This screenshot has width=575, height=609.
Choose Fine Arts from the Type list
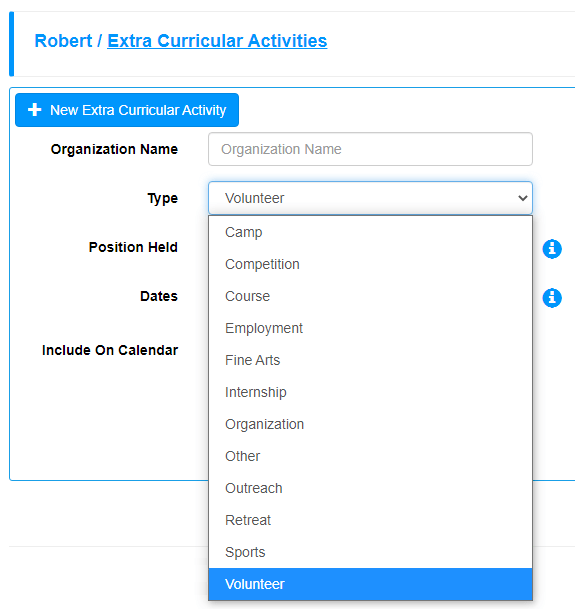coord(370,360)
